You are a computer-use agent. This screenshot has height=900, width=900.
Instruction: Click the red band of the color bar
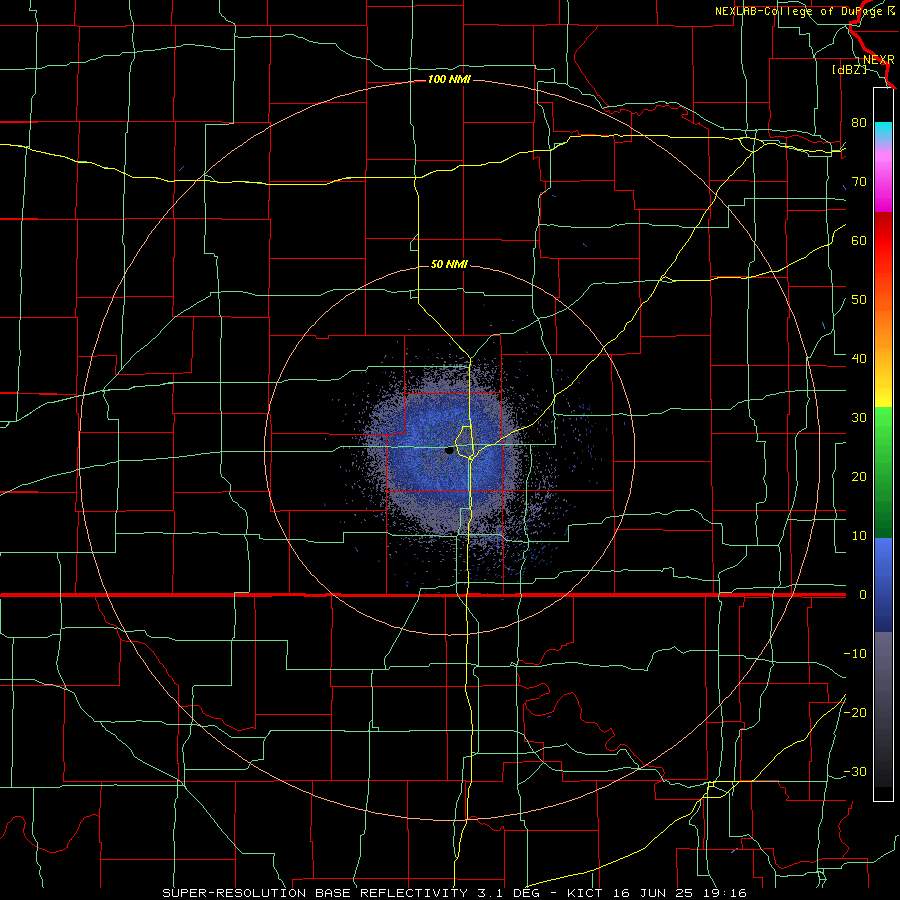click(x=883, y=241)
